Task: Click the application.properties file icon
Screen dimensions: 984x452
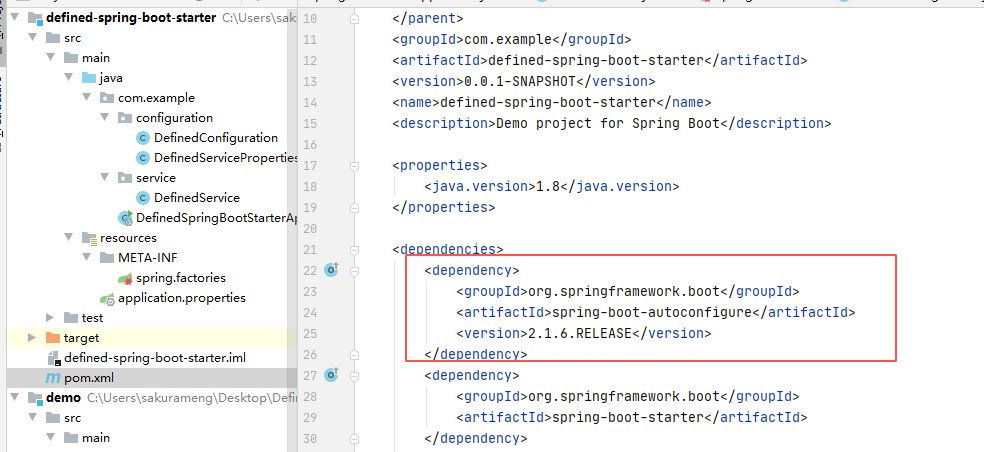Action: (x=107, y=298)
